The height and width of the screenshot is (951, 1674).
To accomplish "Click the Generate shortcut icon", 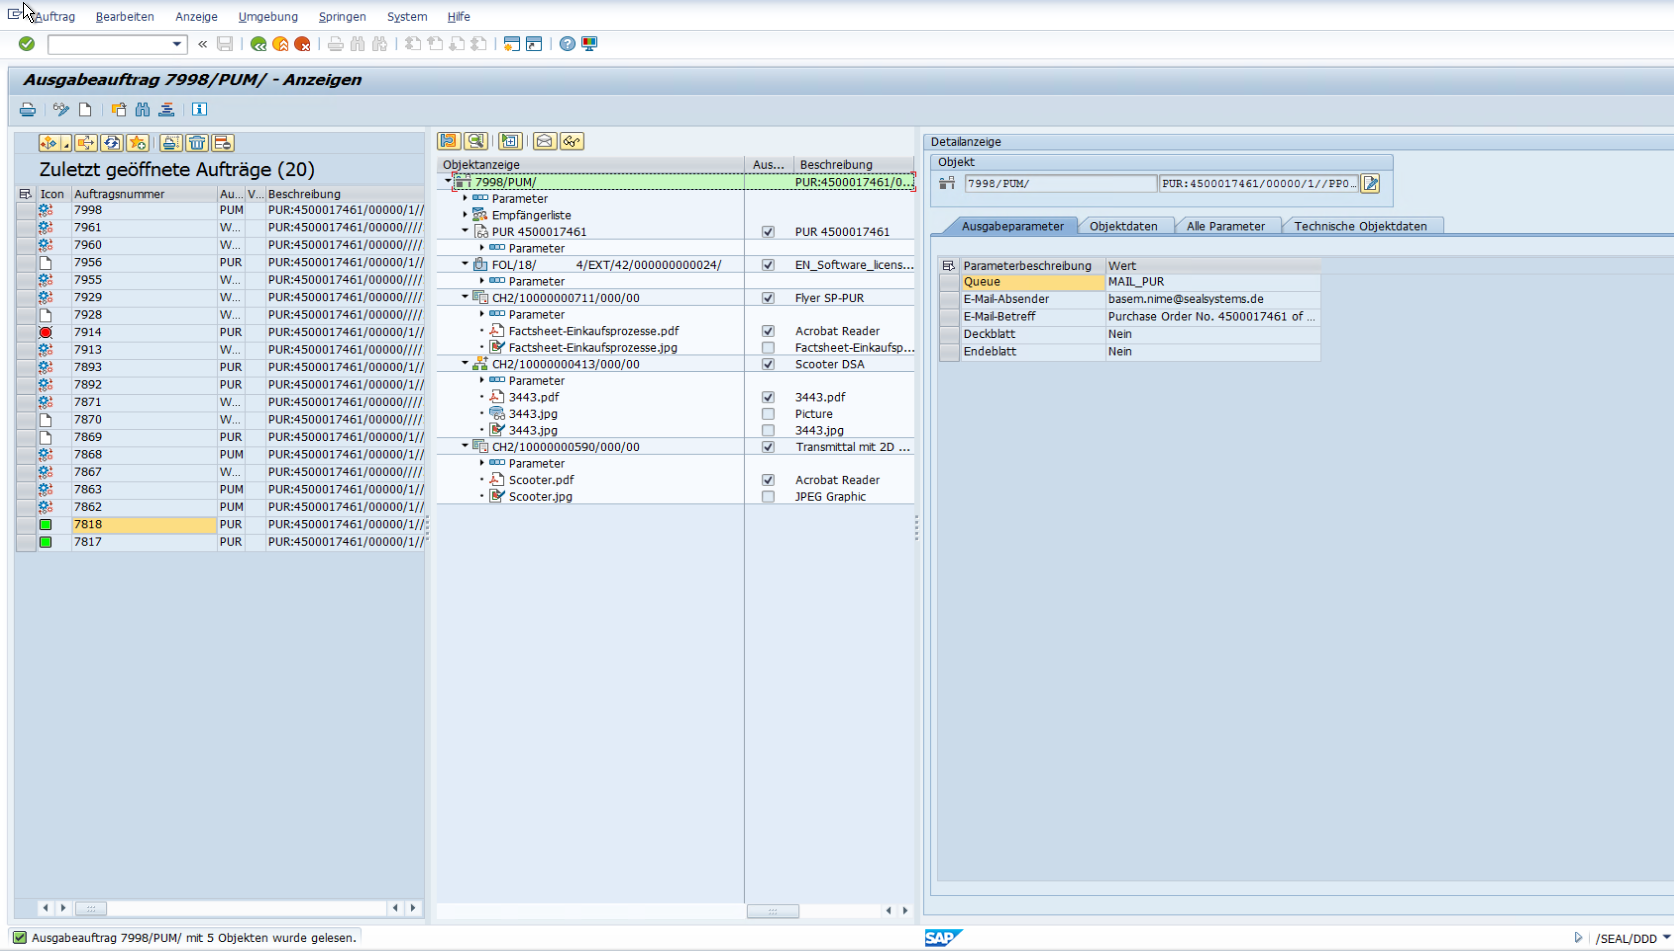I will (534, 44).
